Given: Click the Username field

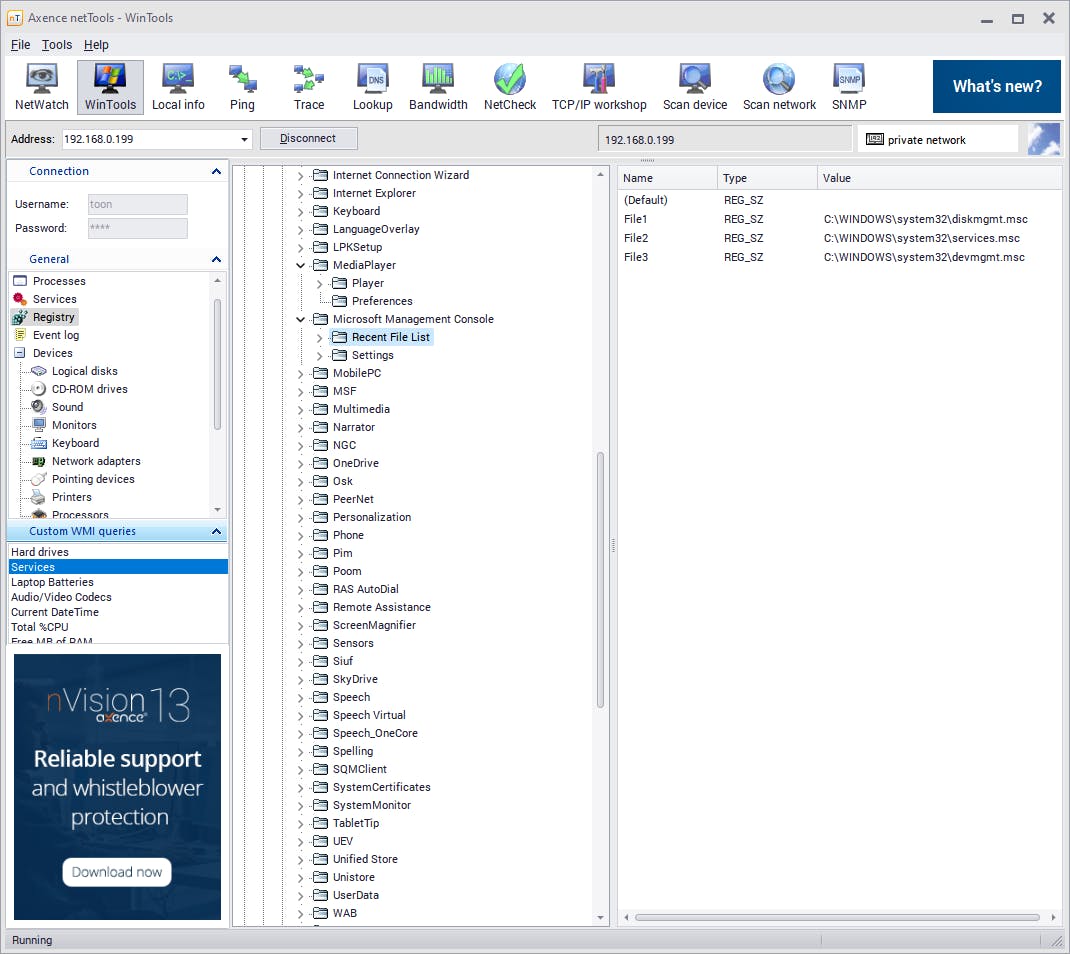Looking at the screenshot, I should point(137,204).
